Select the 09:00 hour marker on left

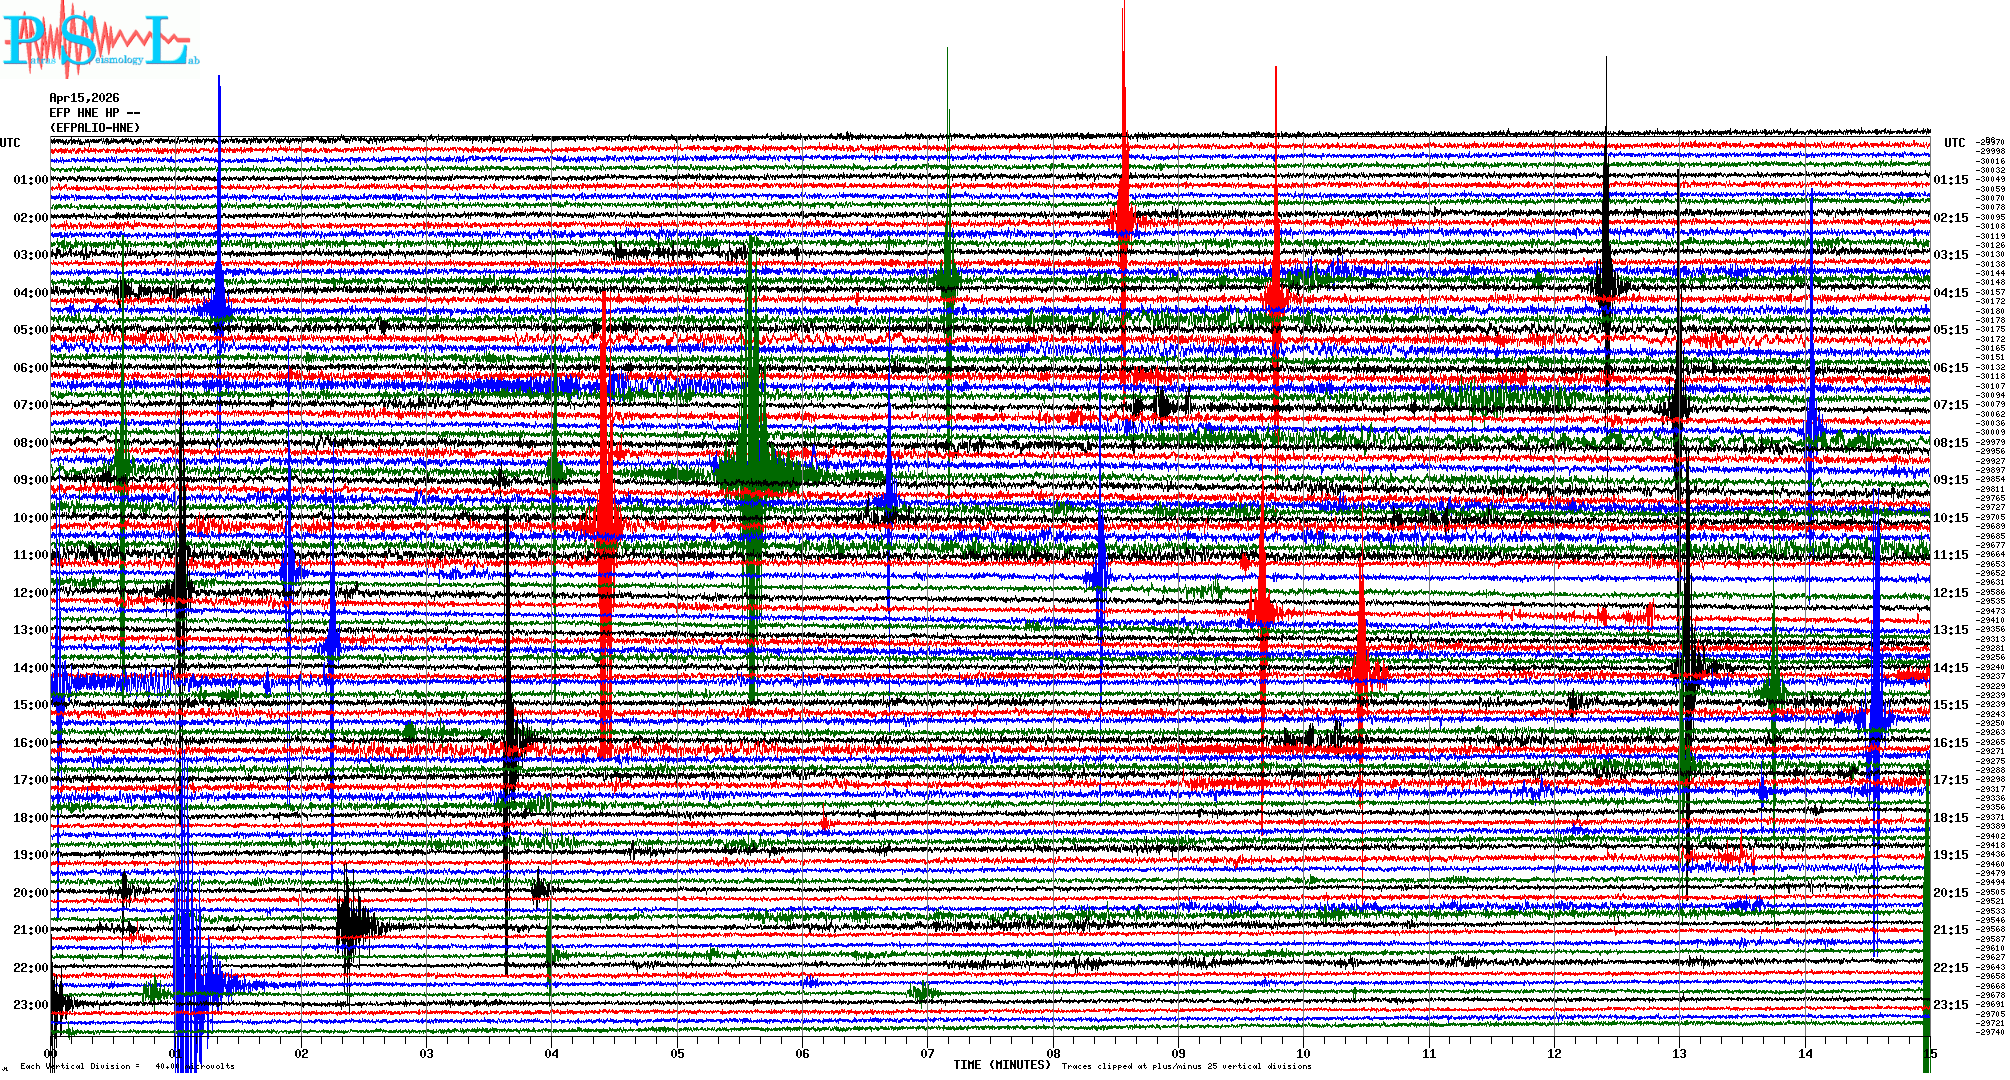tap(30, 480)
